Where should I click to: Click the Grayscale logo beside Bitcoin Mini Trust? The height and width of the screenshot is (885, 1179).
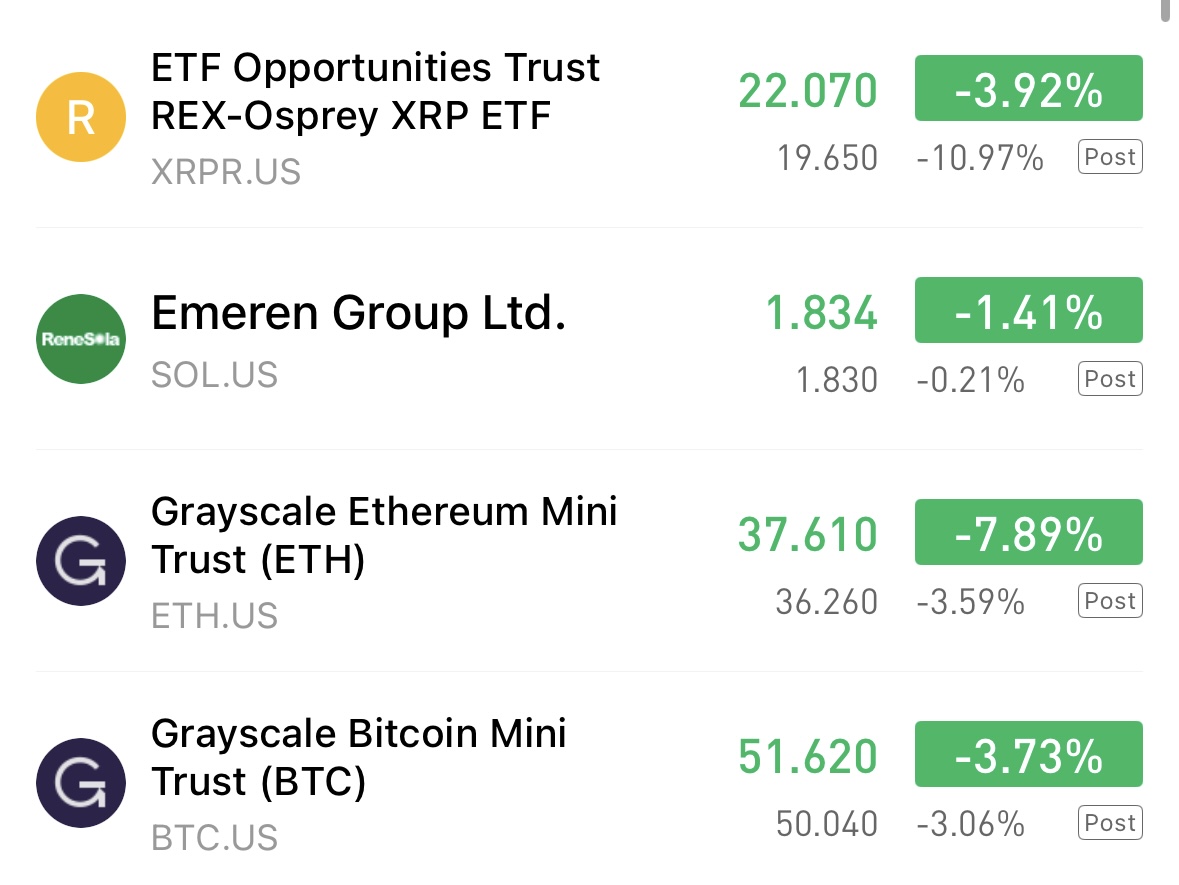click(x=81, y=783)
